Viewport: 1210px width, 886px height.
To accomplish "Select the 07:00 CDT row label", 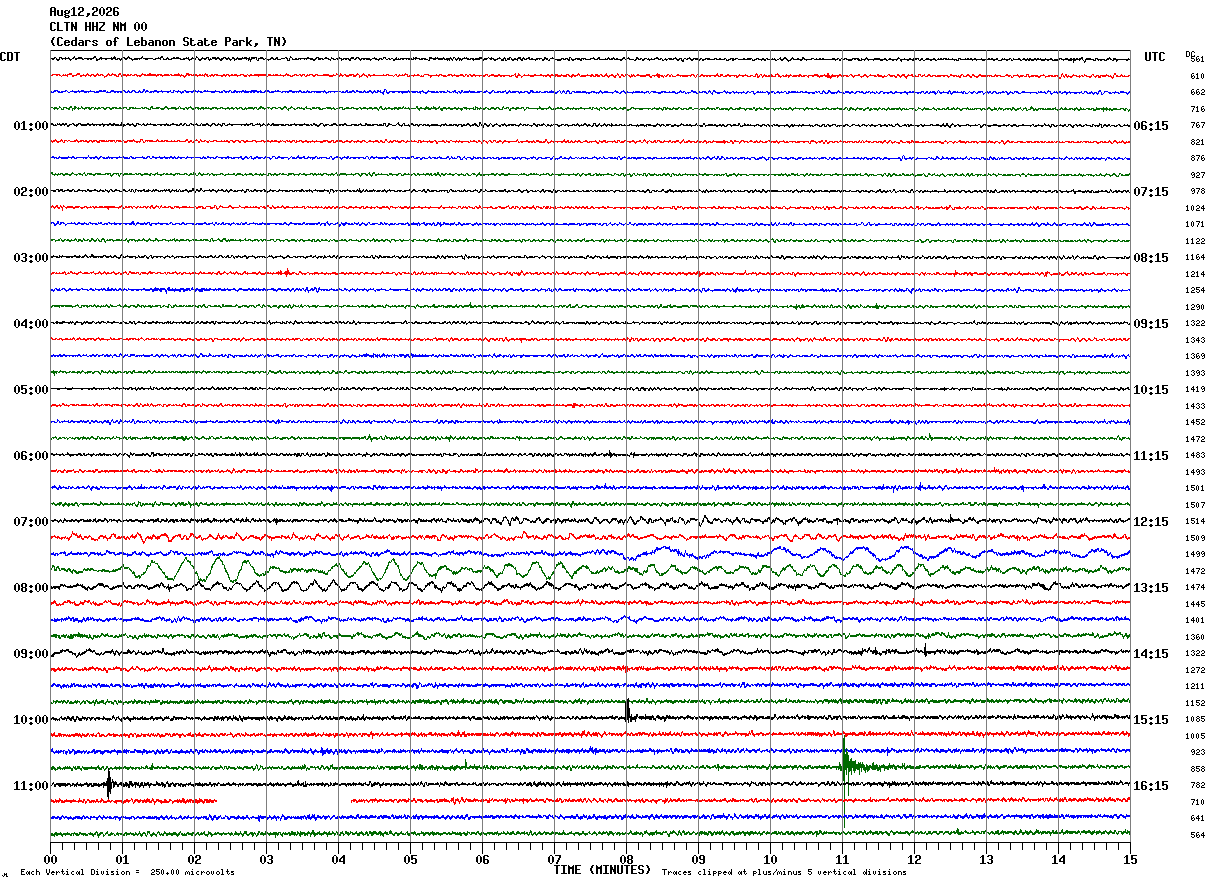I will 31,521.
